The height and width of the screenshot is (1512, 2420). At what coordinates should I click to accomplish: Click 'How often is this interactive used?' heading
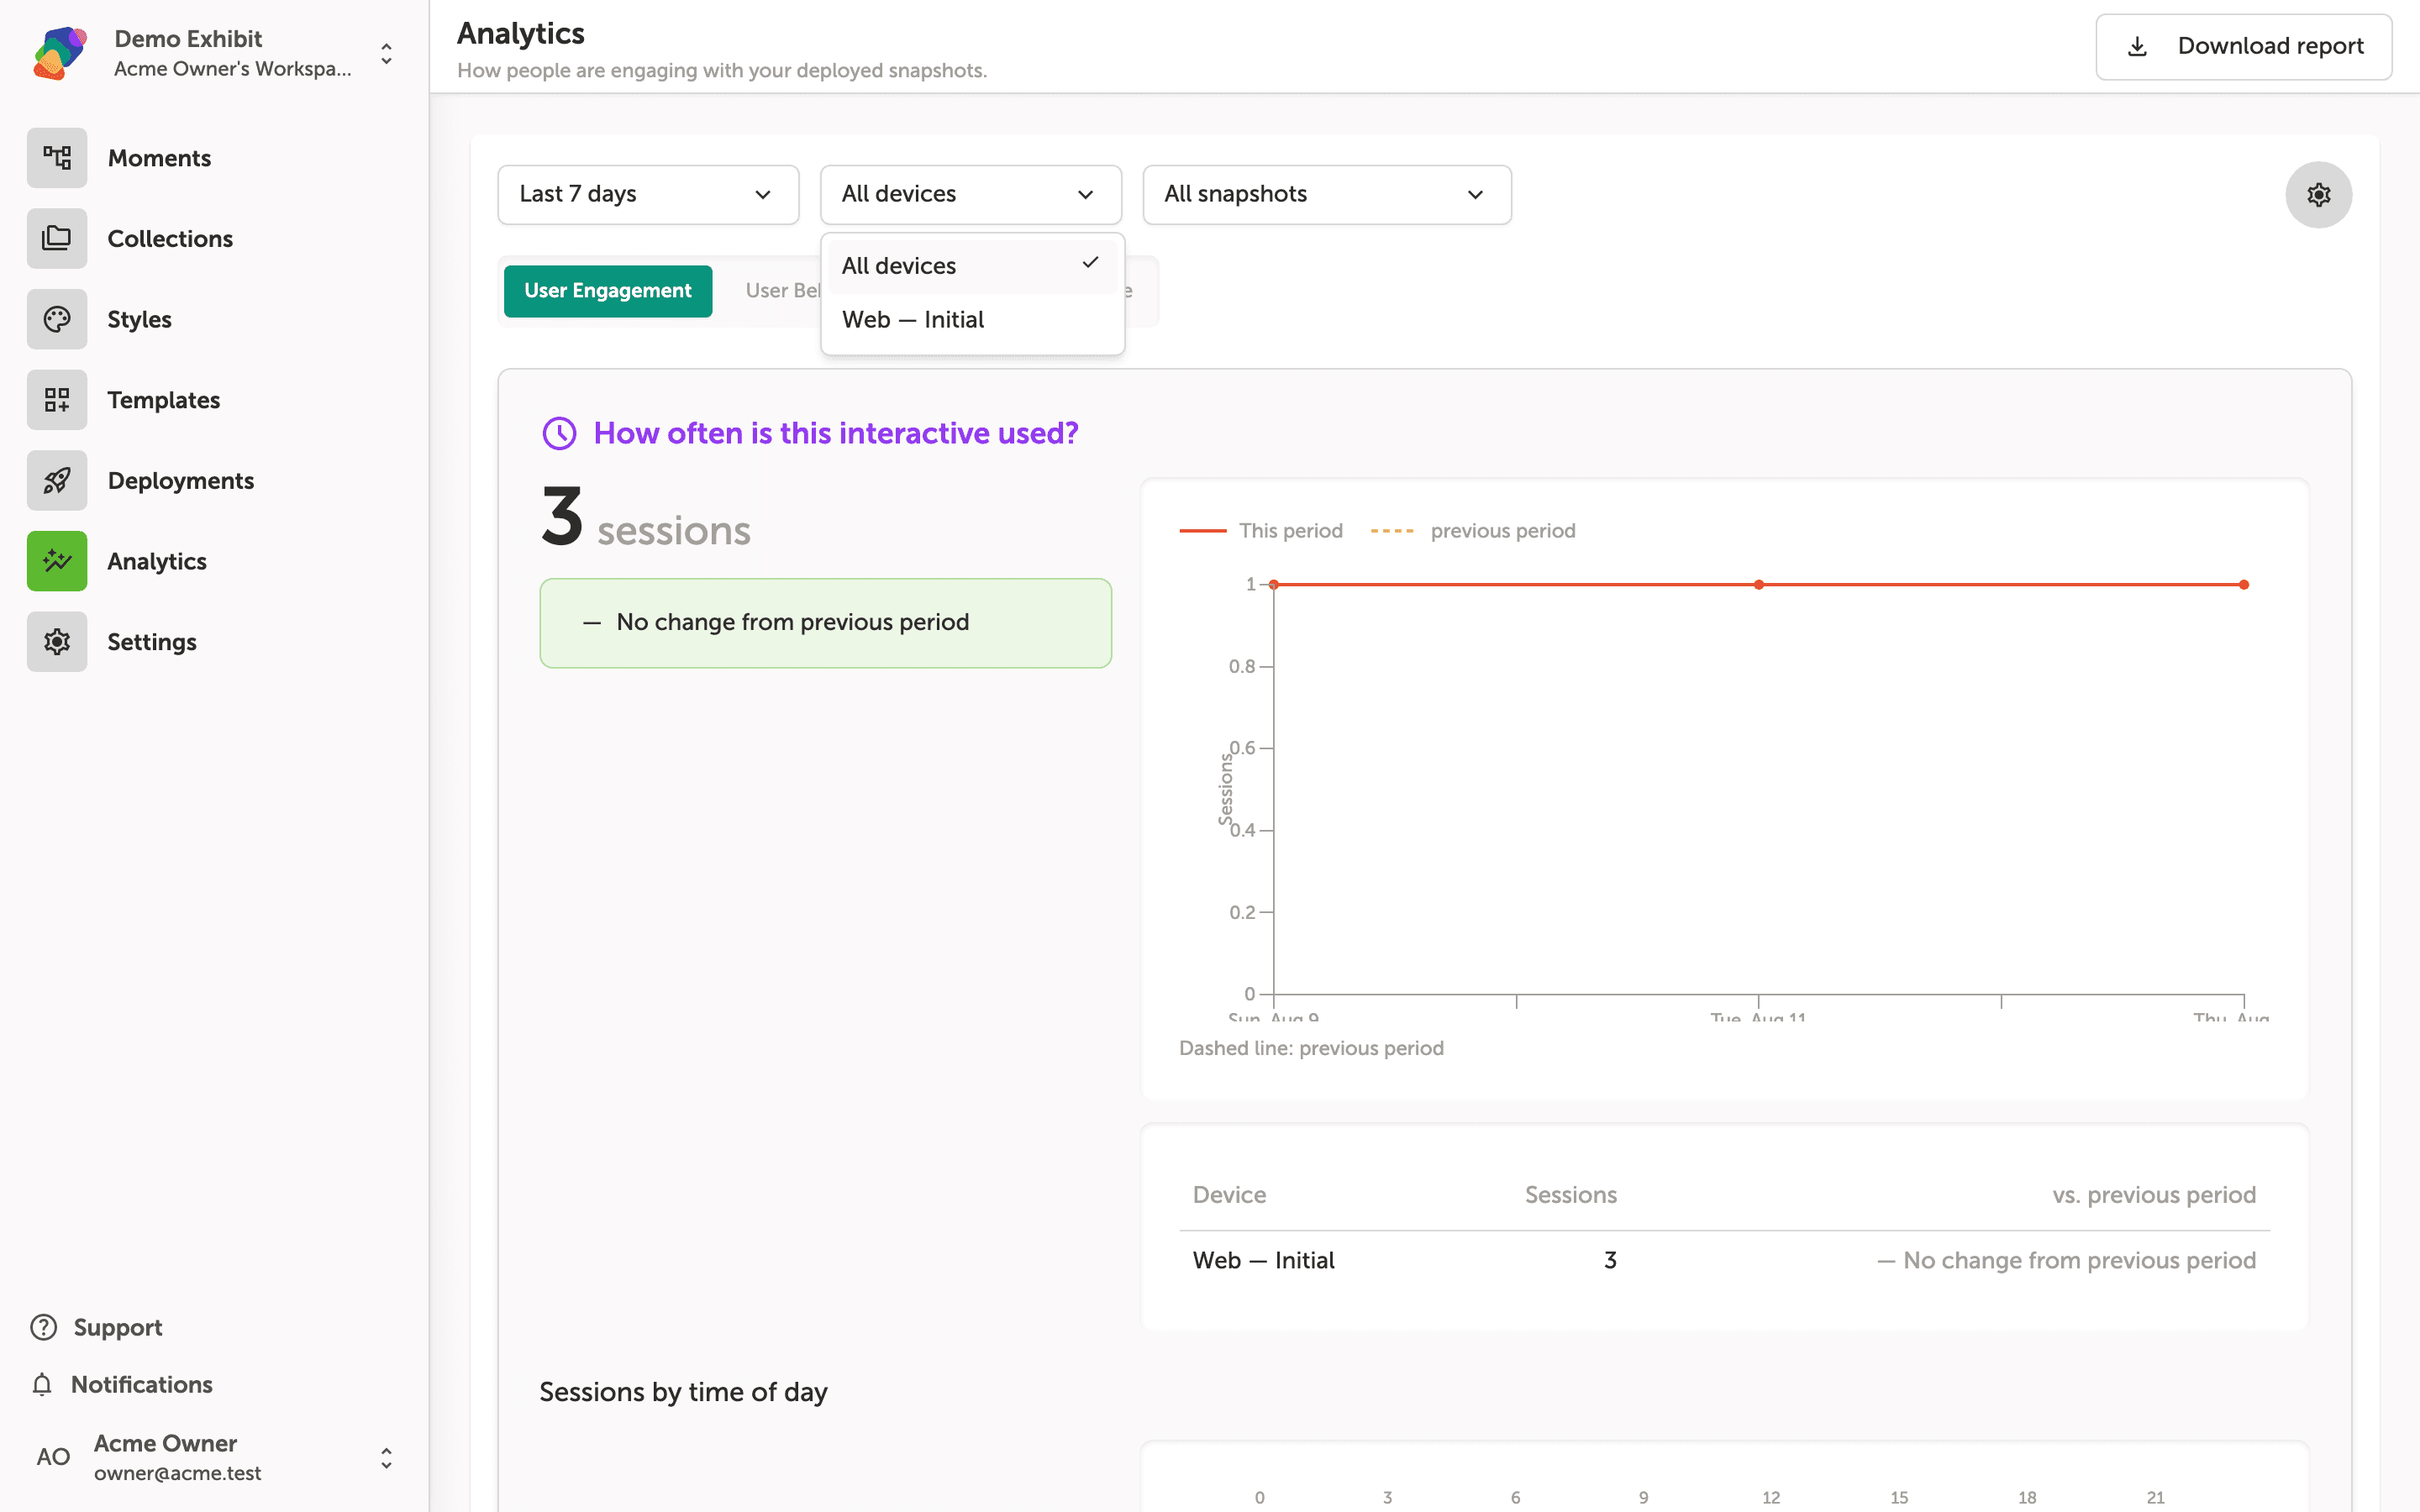pos(835,433)
